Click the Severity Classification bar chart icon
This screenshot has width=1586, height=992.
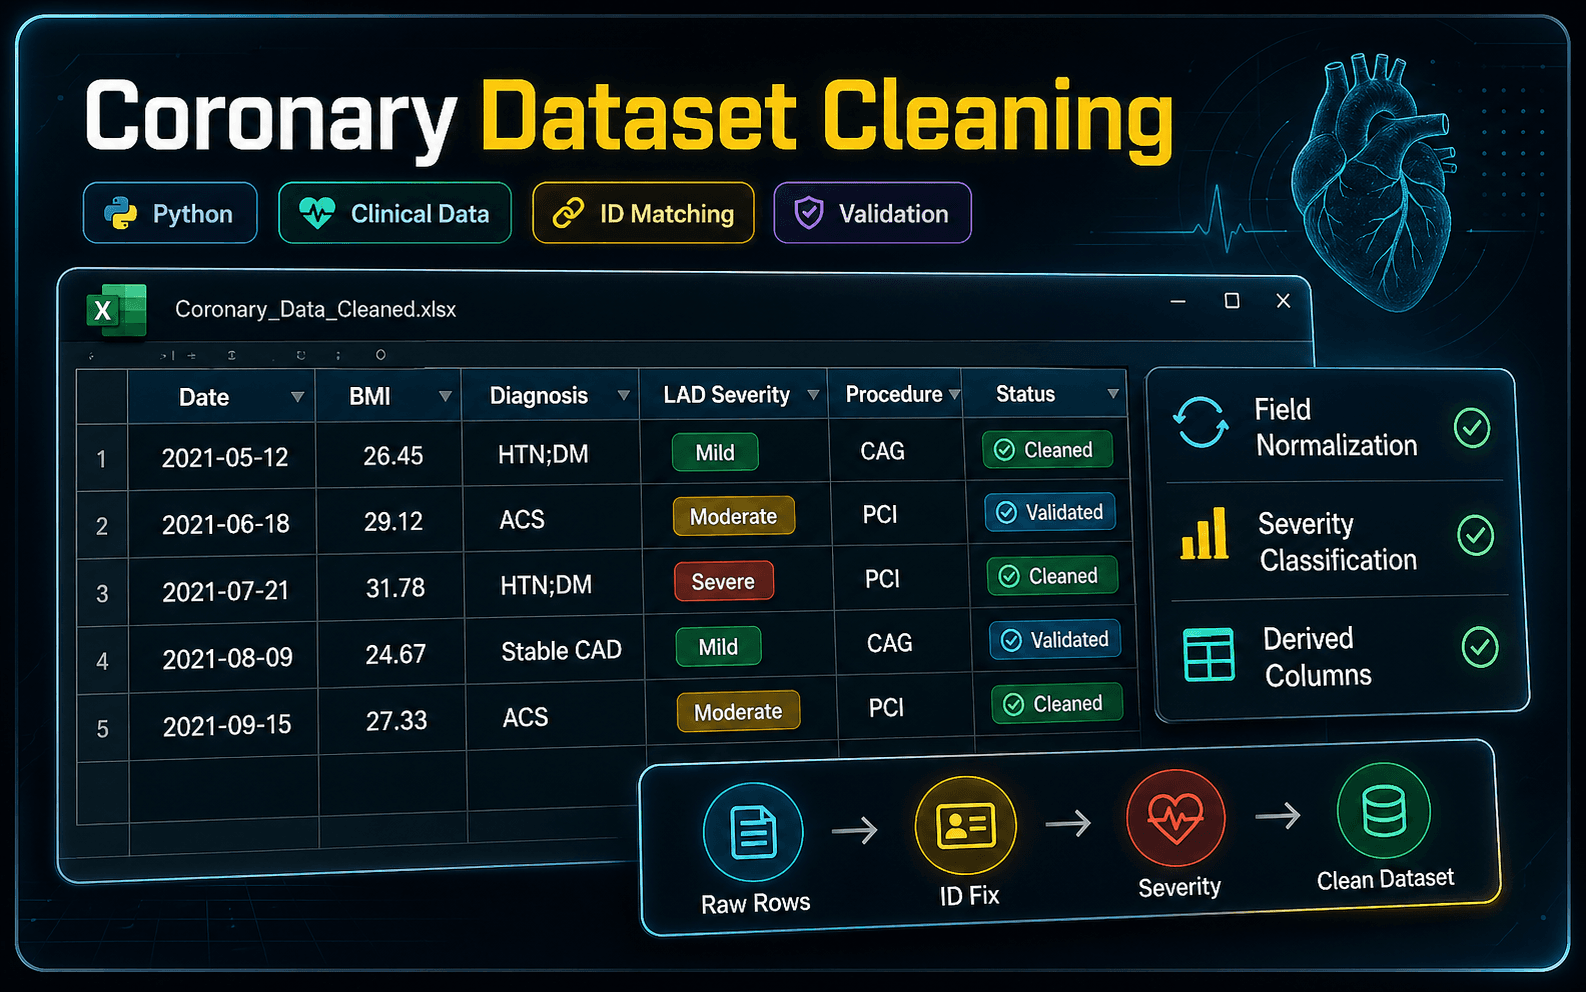(x=1204, y=533)
